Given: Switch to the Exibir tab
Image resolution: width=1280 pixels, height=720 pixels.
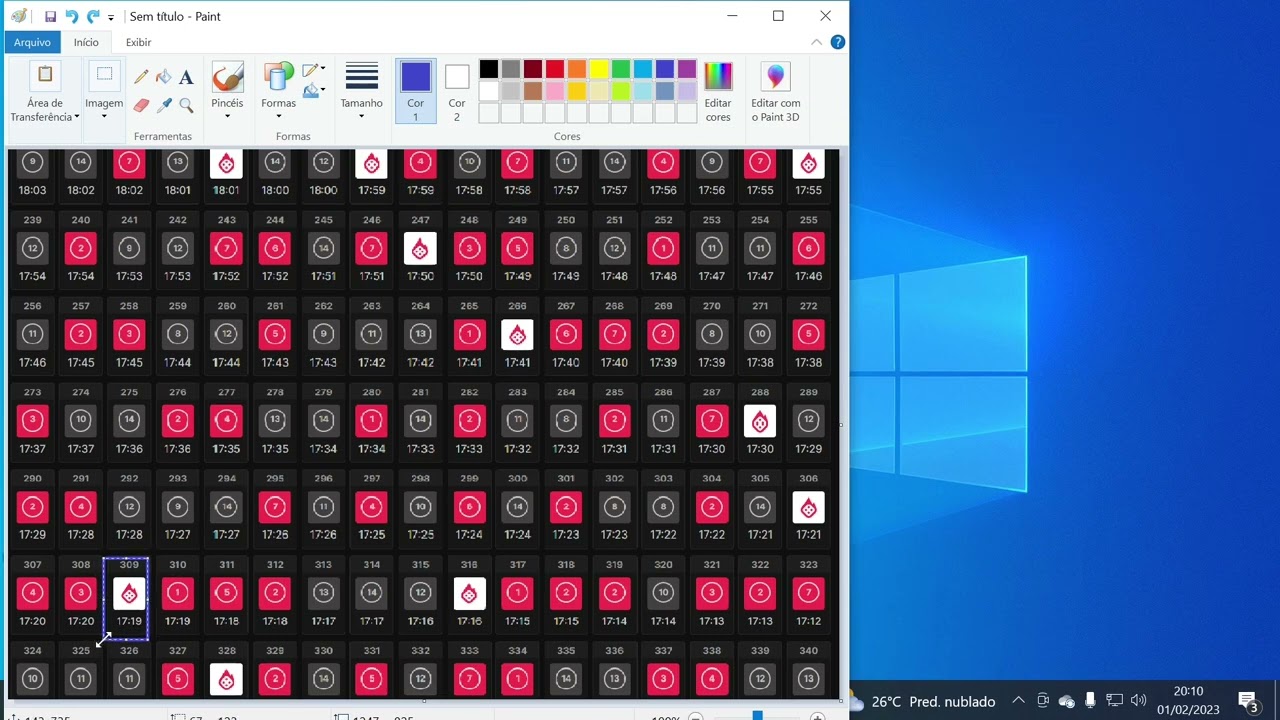Looking at the screenshot, I should pyautogui.click(x=138, y=42).
